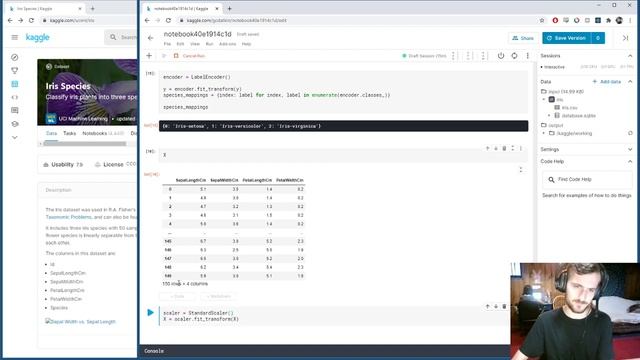Move the StandardScaler cell down
Viewport: 640px width, 360px height.
click(496, 306)
